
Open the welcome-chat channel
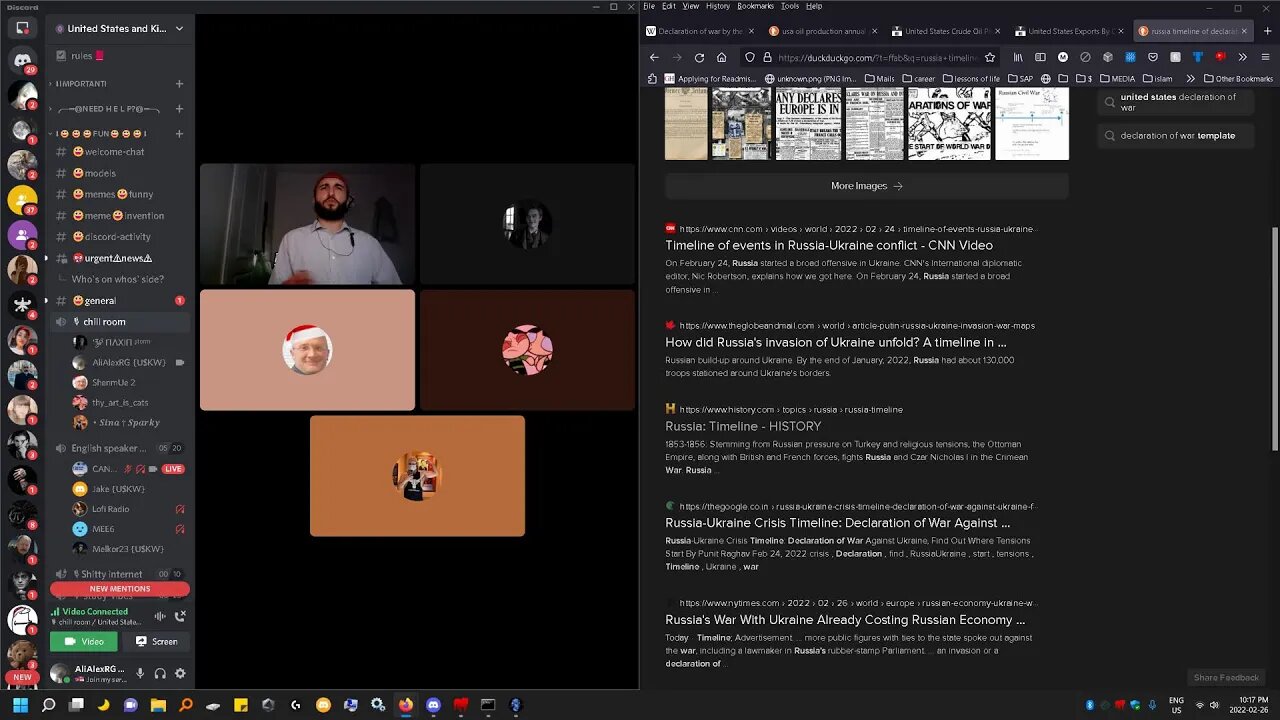click(x=120, y=152)
